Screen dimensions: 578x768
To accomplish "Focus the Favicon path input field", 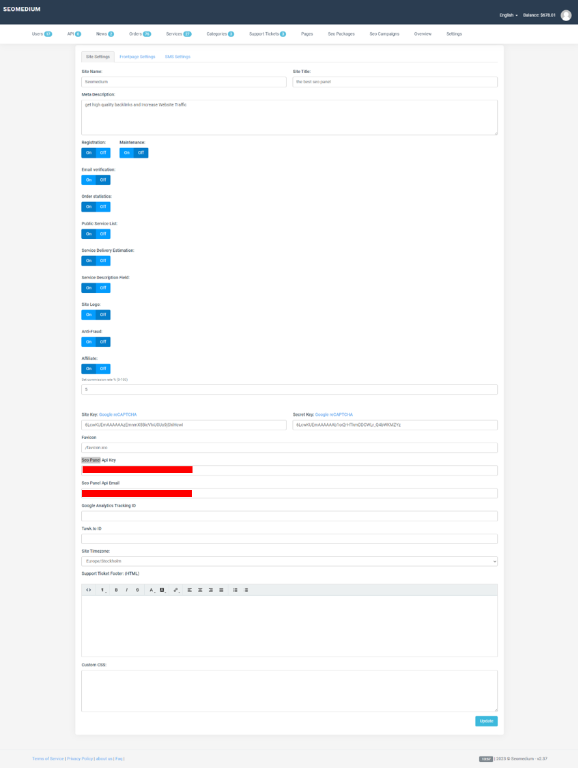I will tap(289, 448).
